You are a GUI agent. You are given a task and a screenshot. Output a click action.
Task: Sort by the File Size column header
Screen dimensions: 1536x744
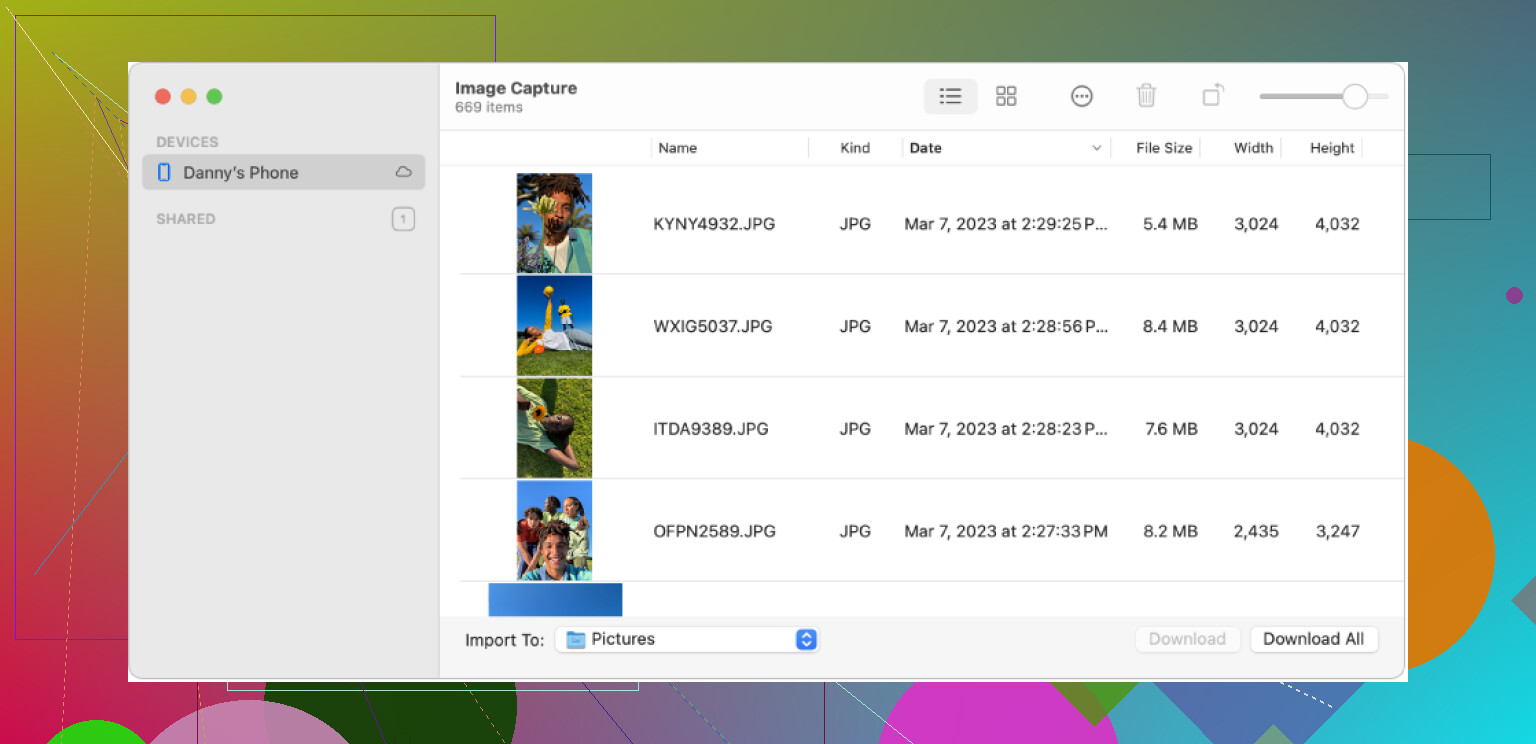pyautogui.click(x=1164, y=148)
